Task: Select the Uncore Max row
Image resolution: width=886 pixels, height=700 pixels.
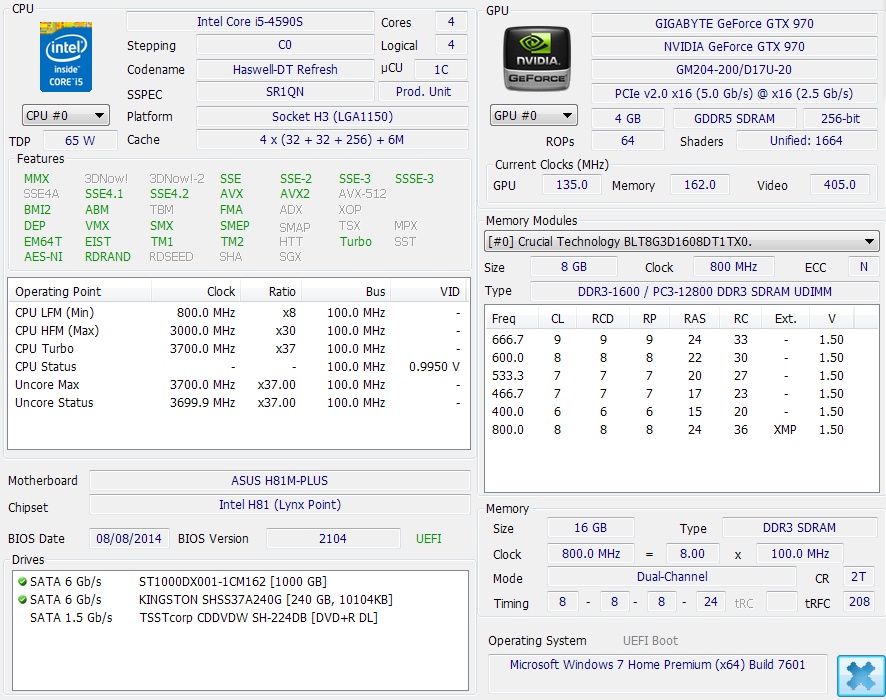Action: pos(238,385)
